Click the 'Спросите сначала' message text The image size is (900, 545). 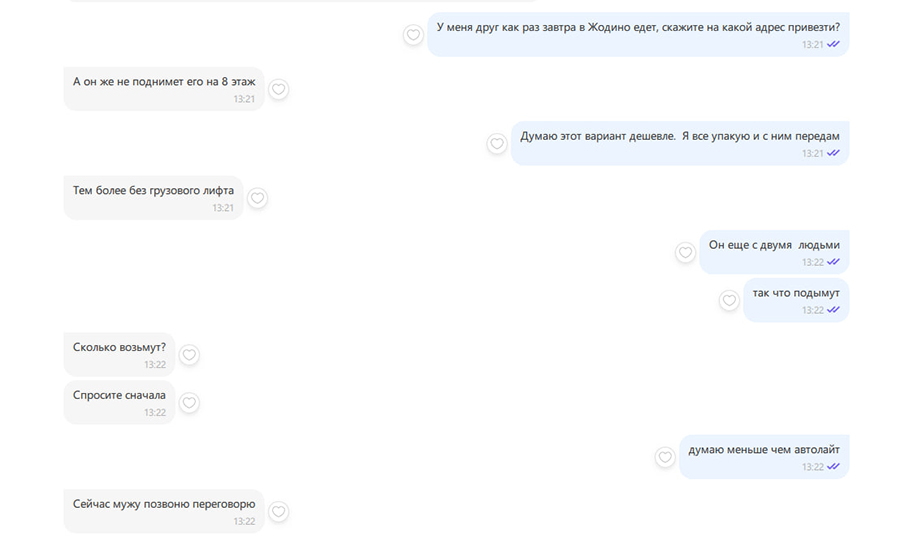point(119,395)
